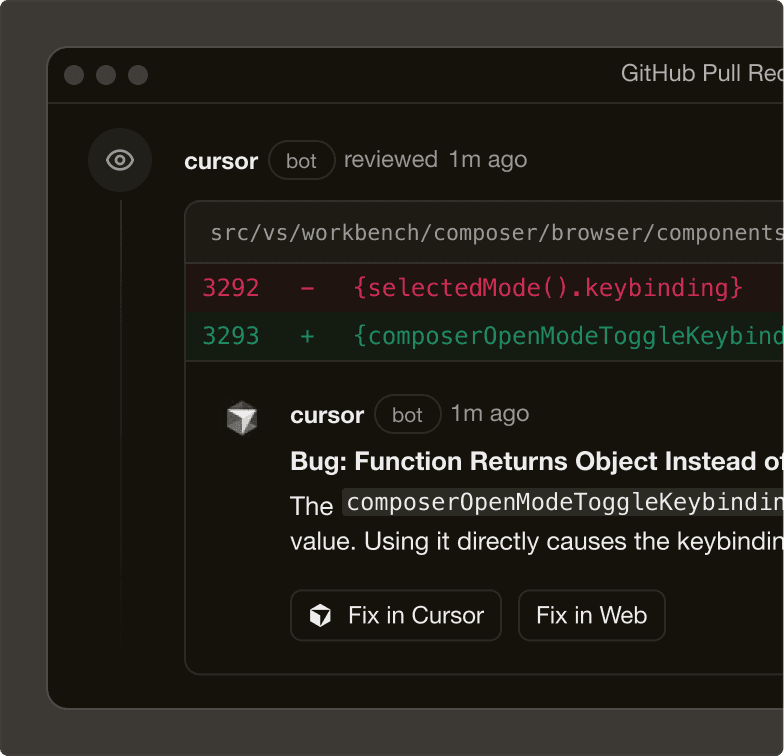Click the cube icon in Fix in Cursor

(x=320, y=615)
